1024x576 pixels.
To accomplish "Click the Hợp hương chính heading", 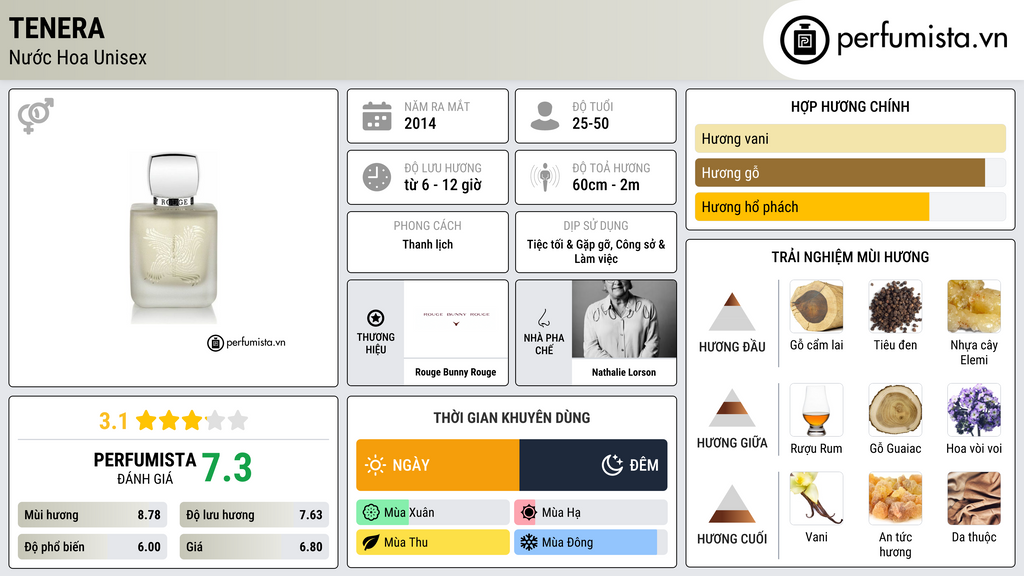I will click(x=850, y=106).
